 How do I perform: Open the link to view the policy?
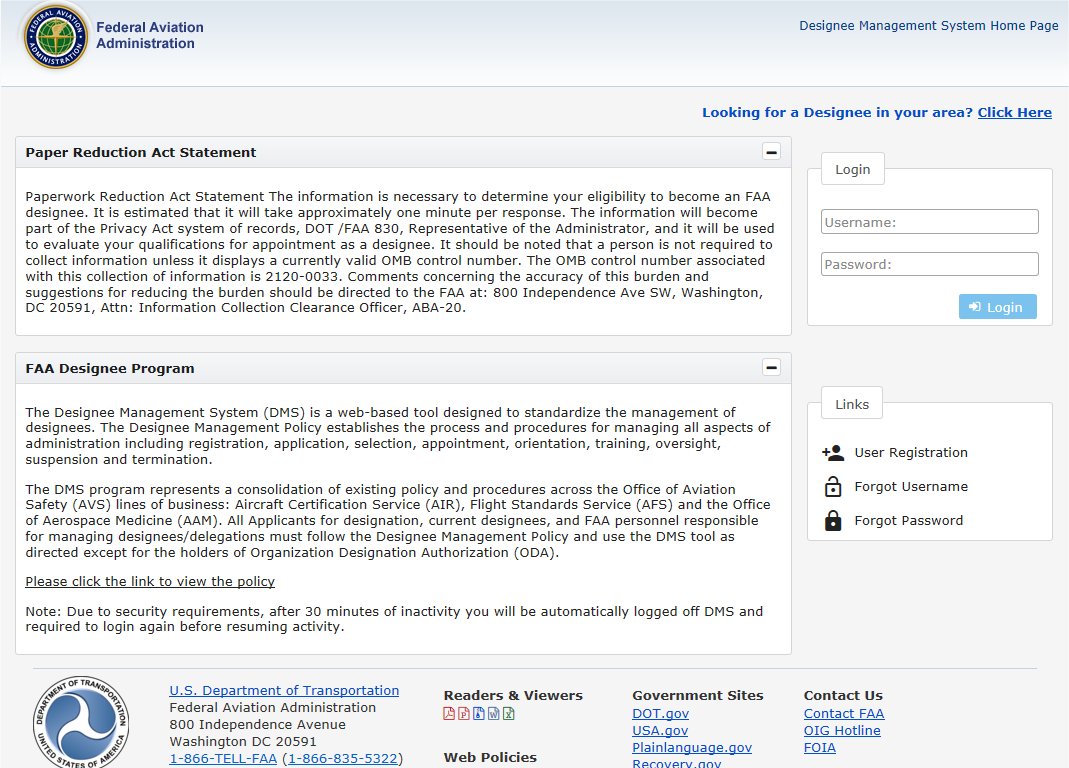(150, 581)
